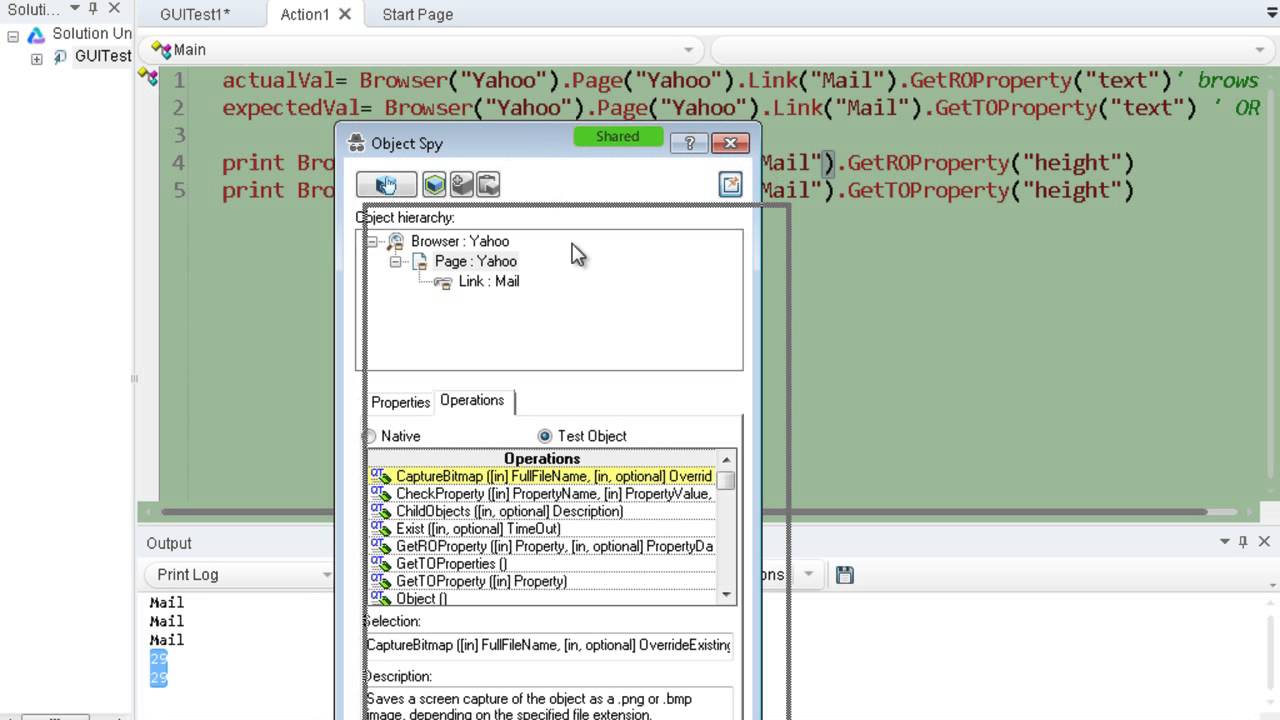The width and height of the screenshot is (1280, 720).
Task: Click the Selection text field in Object Spy
Action: click(x=548, y=645)
